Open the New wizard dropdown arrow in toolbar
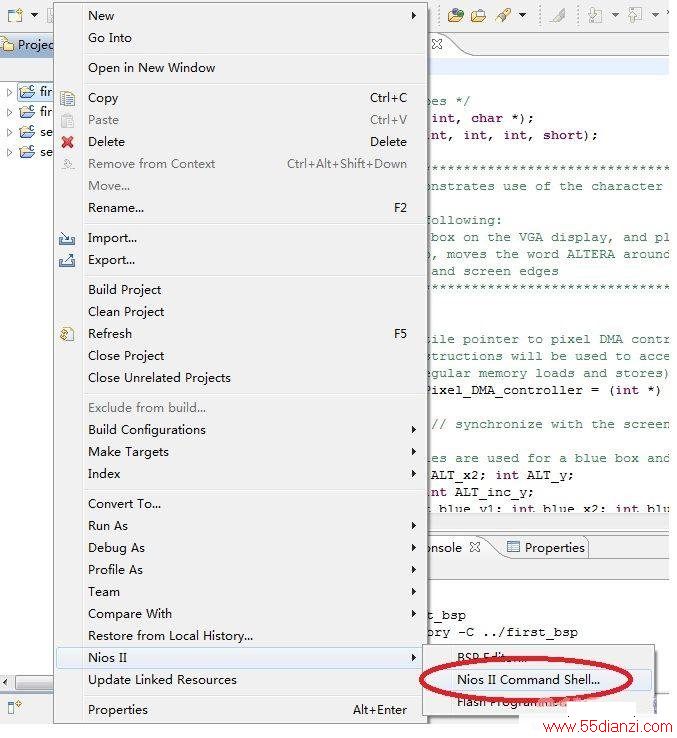Image resolution: width=677 pixels, height=738 pixels. point(34,15)
